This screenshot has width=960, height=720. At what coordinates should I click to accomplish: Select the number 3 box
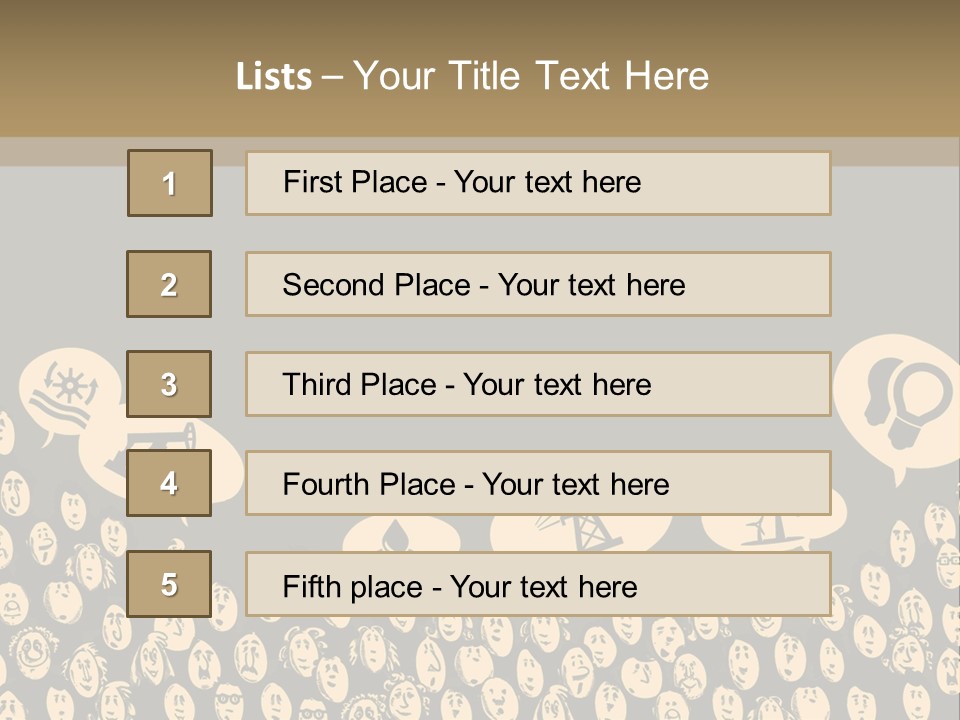[169, 384]
